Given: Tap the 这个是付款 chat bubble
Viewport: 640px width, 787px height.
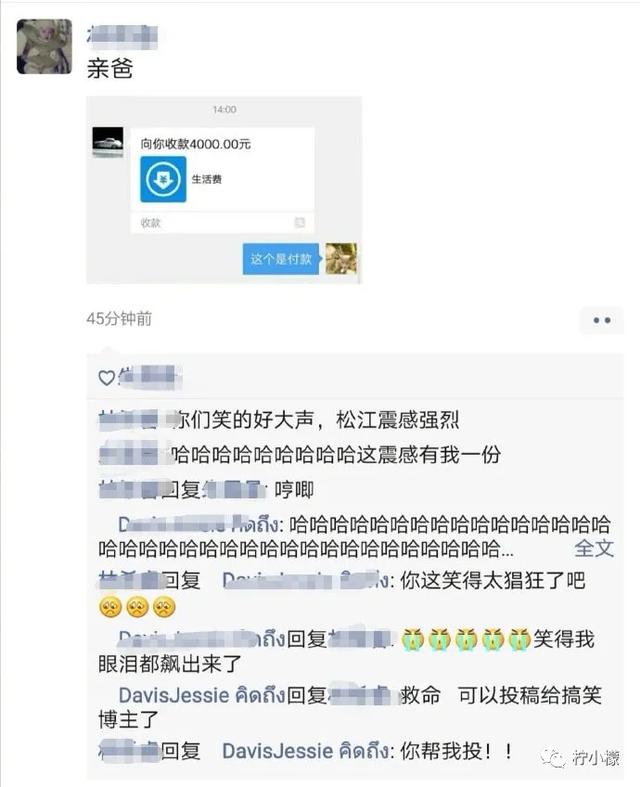Looking at the screenshot, I should click(281, 259).
